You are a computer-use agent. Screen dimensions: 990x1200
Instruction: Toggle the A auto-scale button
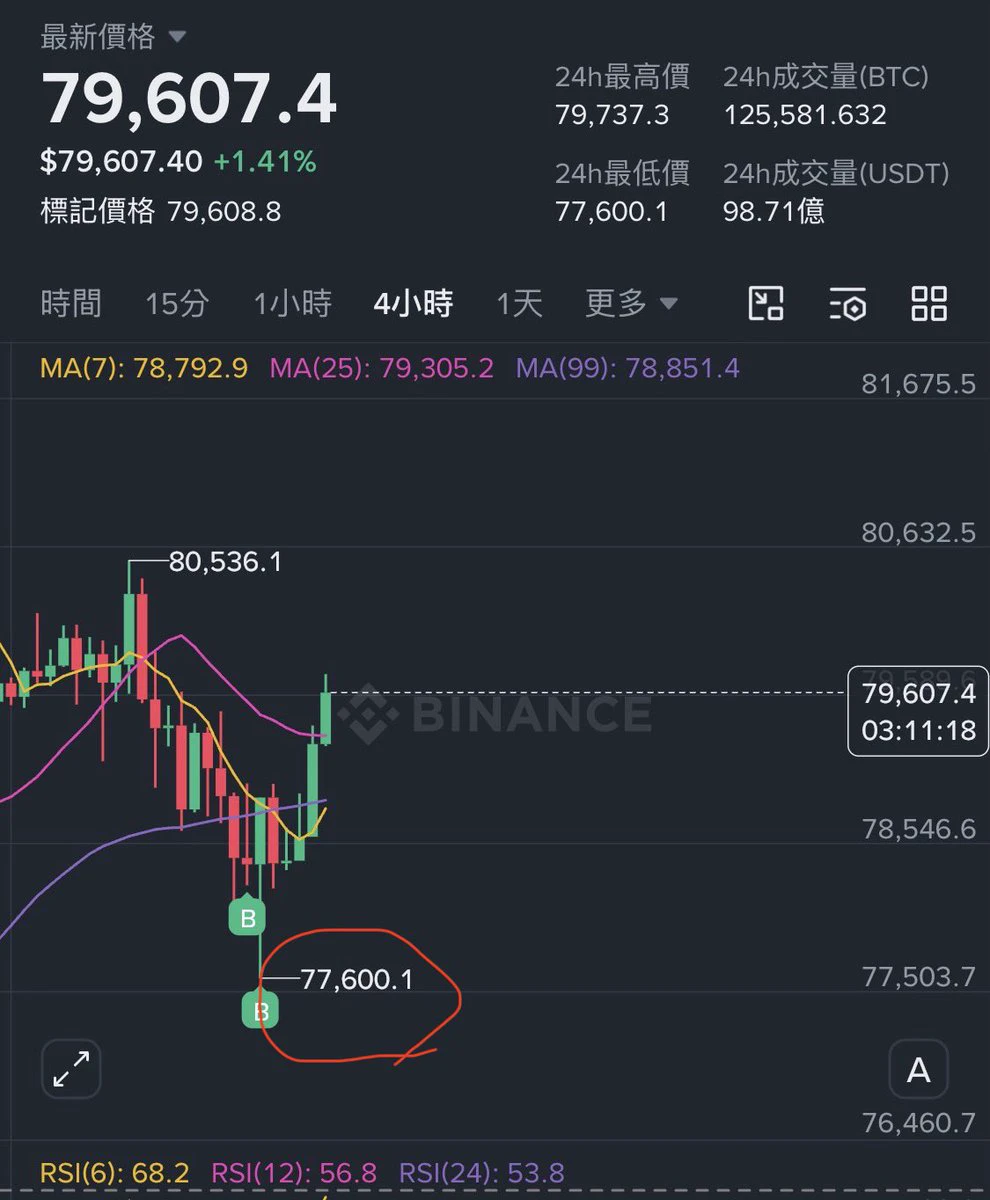tap(918, 1070)
